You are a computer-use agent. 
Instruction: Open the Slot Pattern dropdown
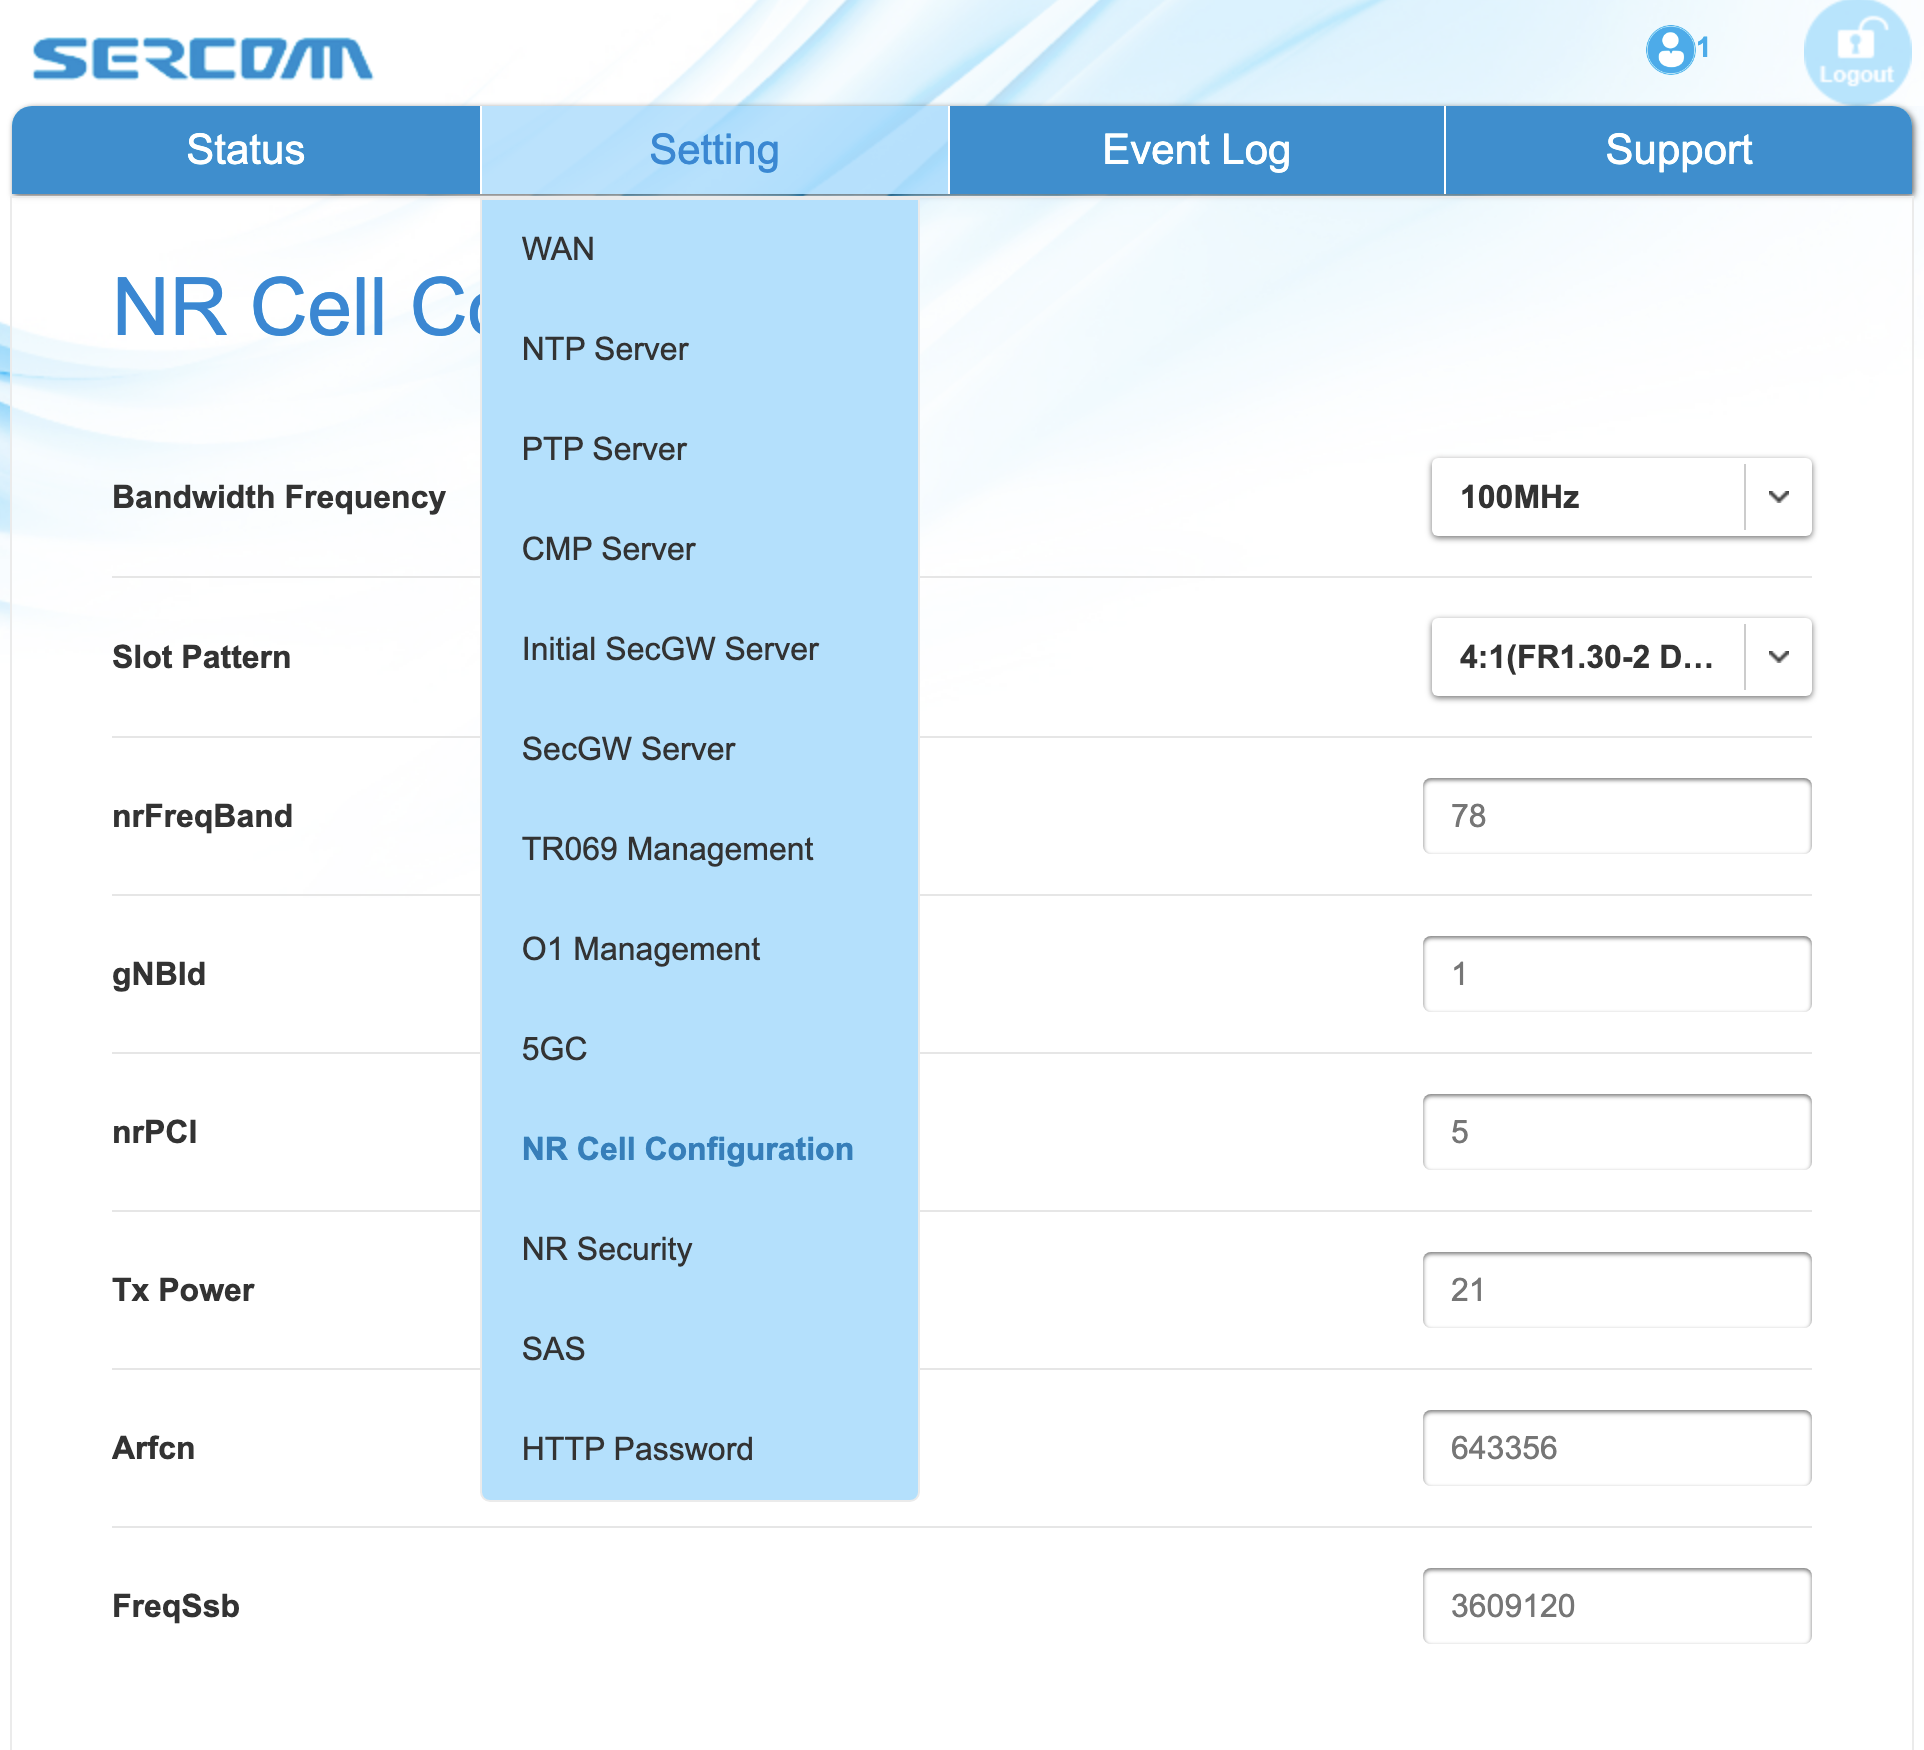[1620, 657]
